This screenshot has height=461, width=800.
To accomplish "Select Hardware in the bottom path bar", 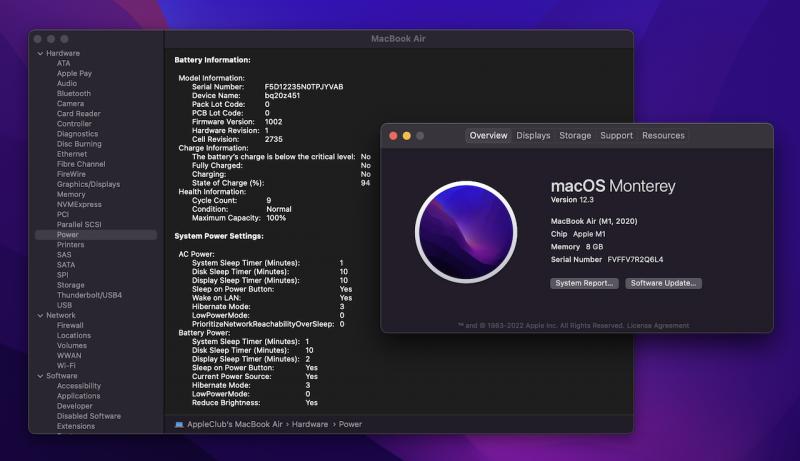I will [310, 424].
